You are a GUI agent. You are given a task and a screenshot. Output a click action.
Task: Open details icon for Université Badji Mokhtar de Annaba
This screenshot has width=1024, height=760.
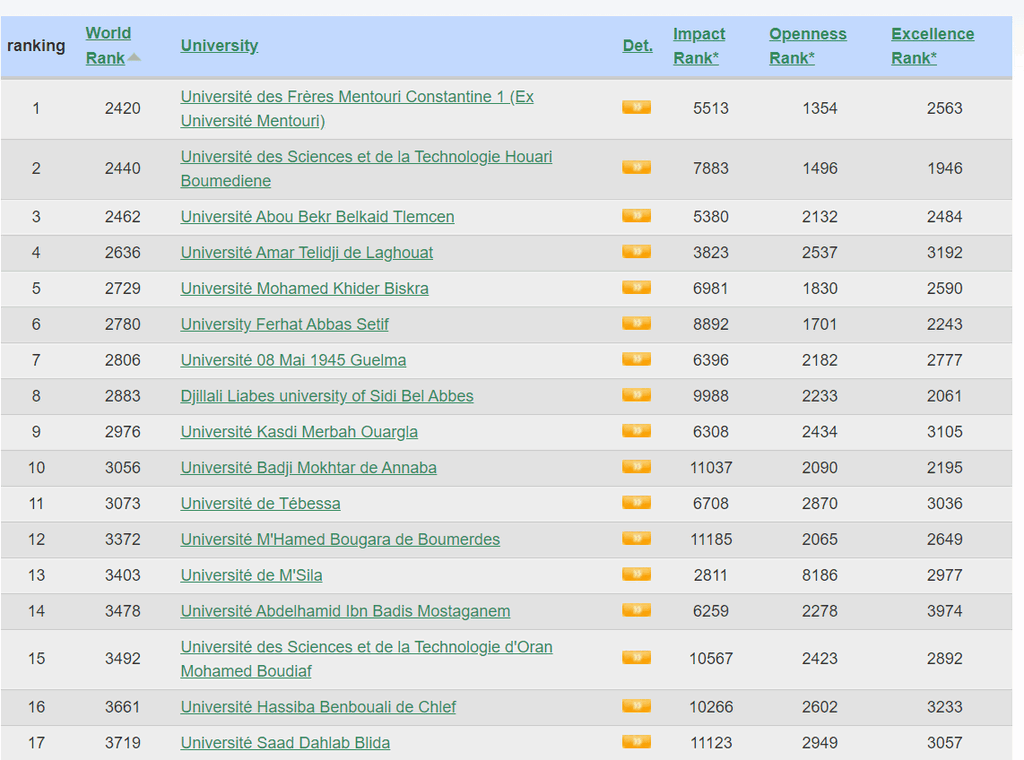point(636,467)
